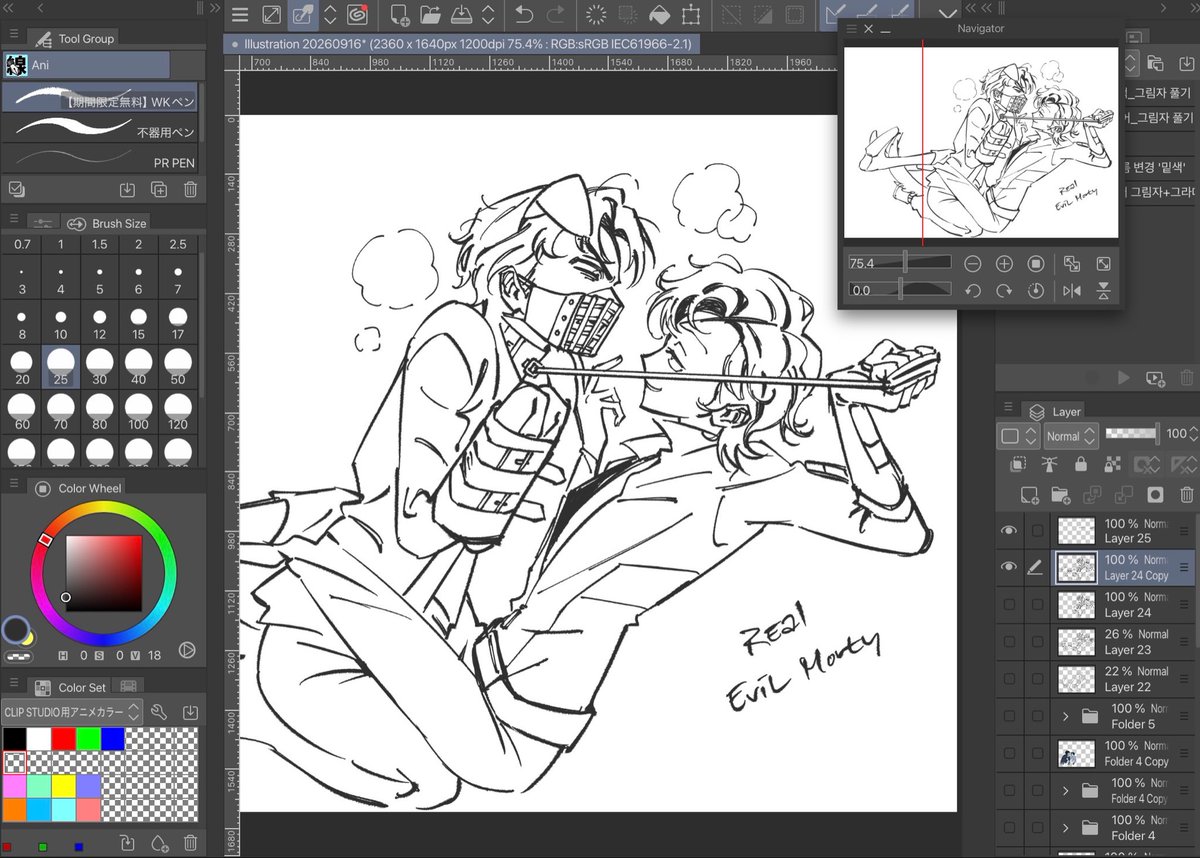Toggle Lock Transparent Pixels icon
Image resolution: width=1200 pixels, height=858 pixels.
(x=1112, y=464)
